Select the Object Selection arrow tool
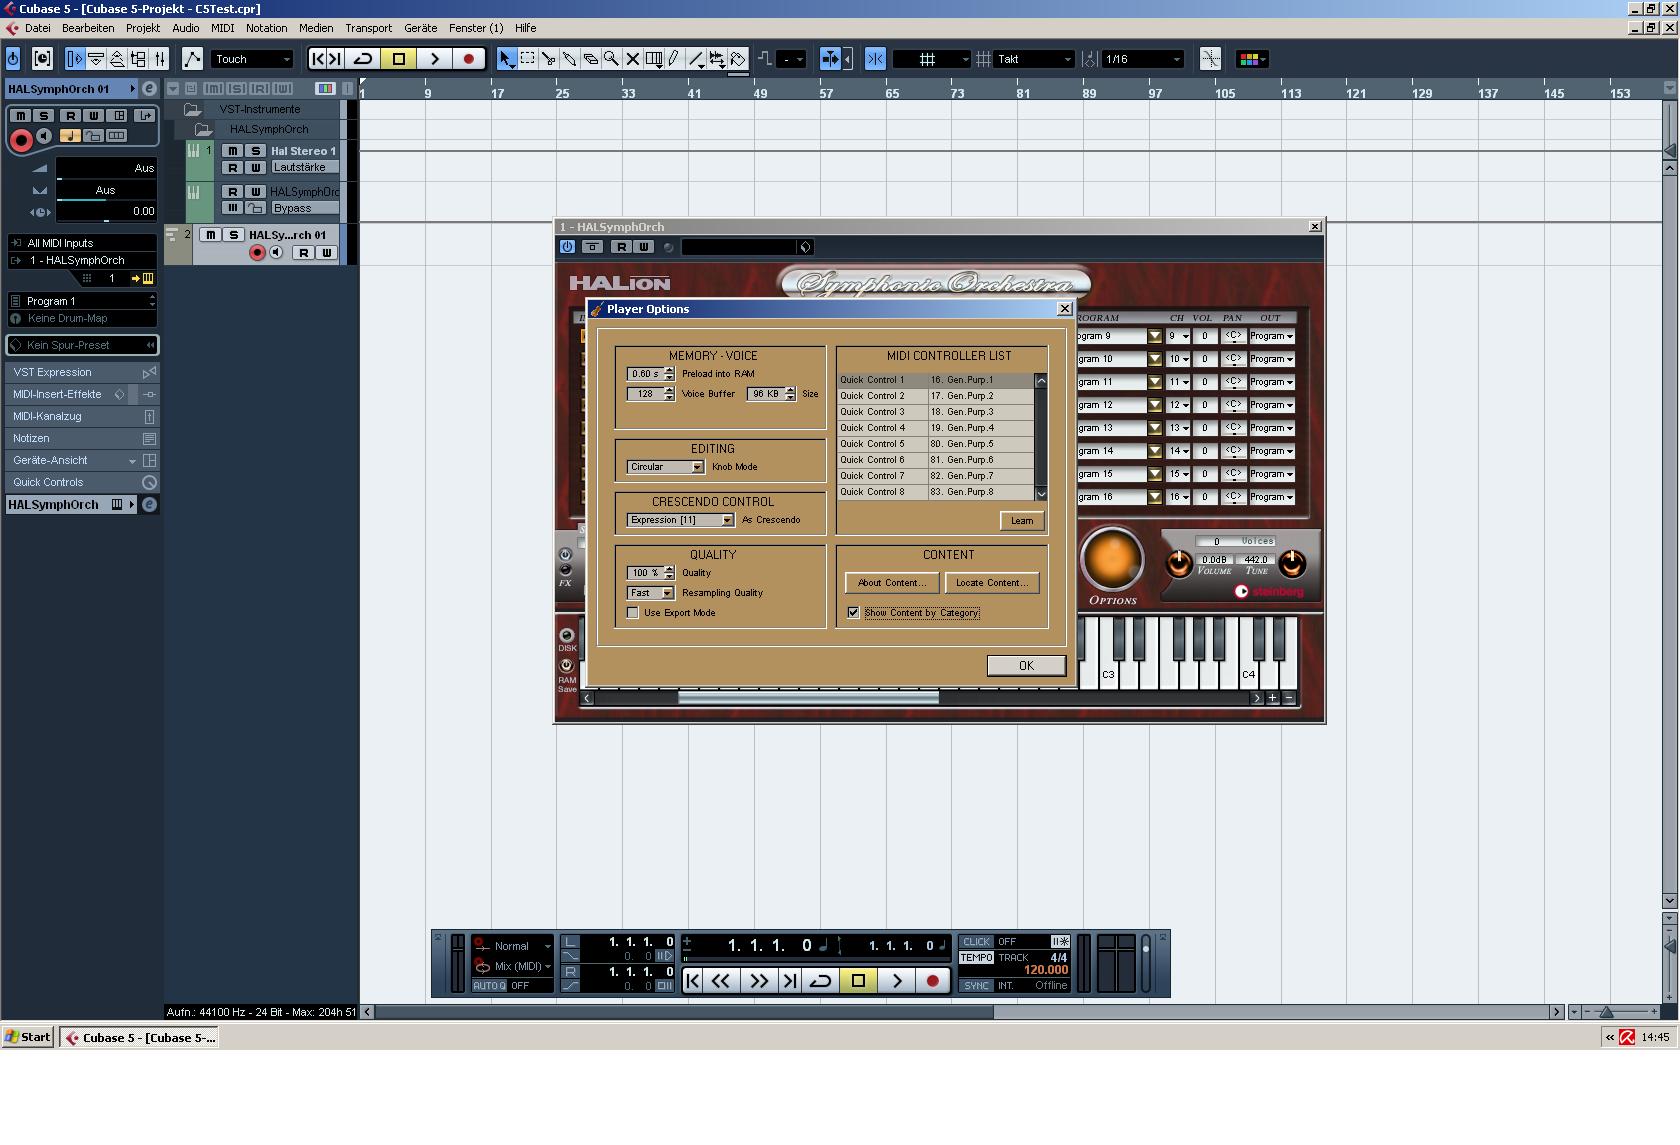 coord(506,59)
